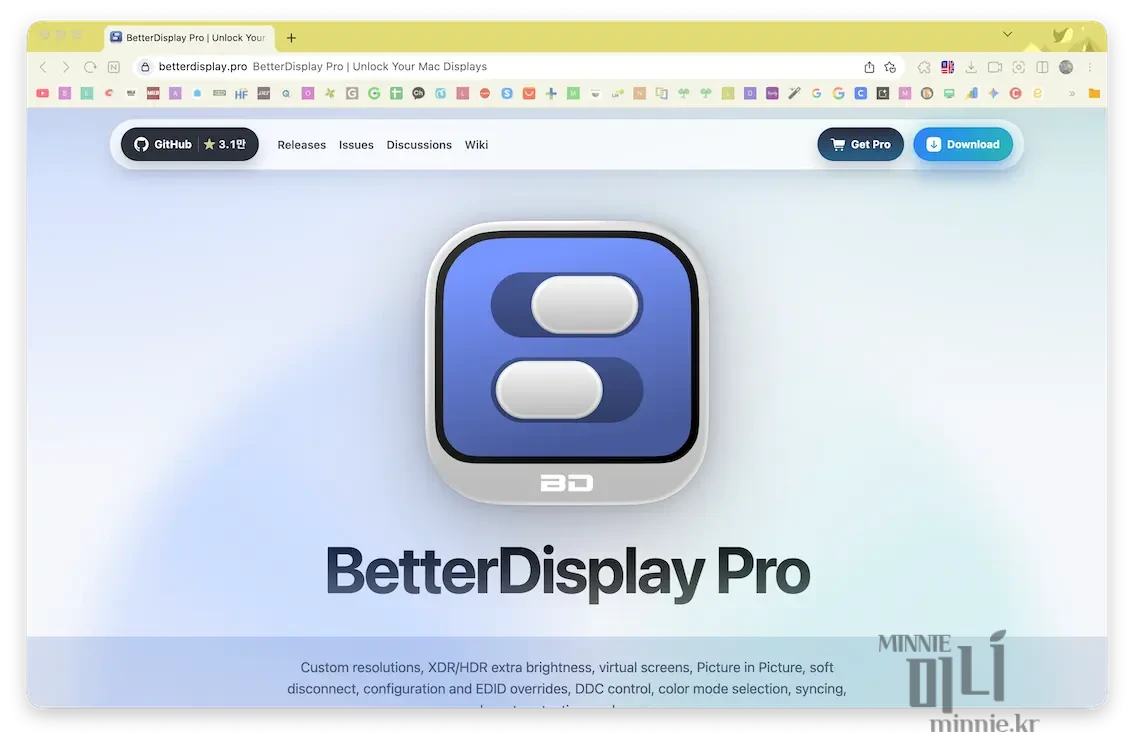Viewport: 1134px width, 741px height.
Task: Open the Issues link
Action: [356, 145]
